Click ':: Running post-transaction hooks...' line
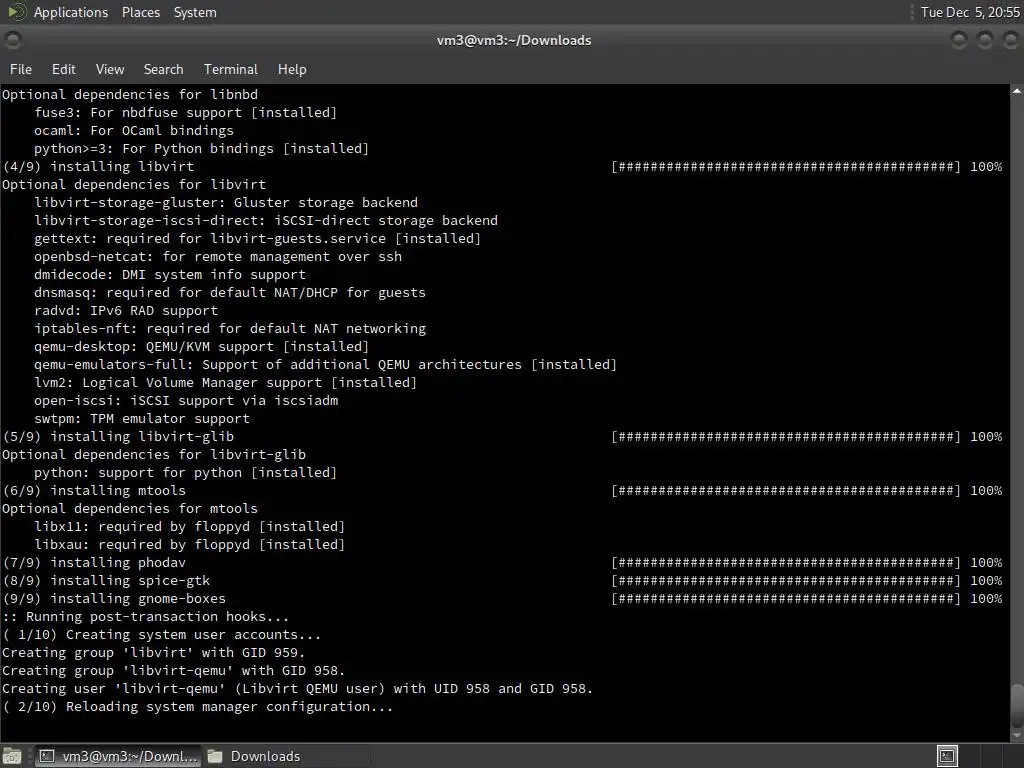 tap(145, 616)
